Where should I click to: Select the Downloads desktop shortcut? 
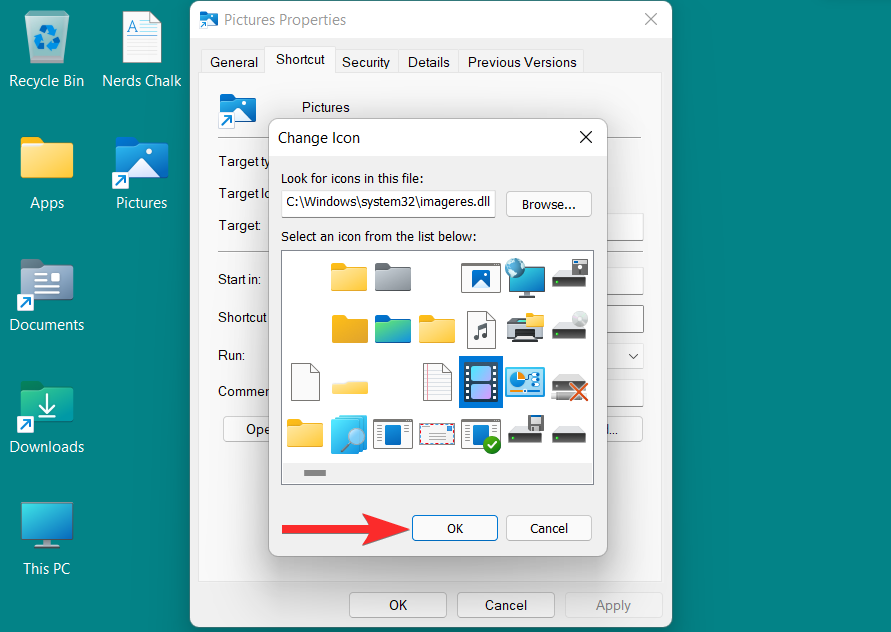[x=47, y=418]
